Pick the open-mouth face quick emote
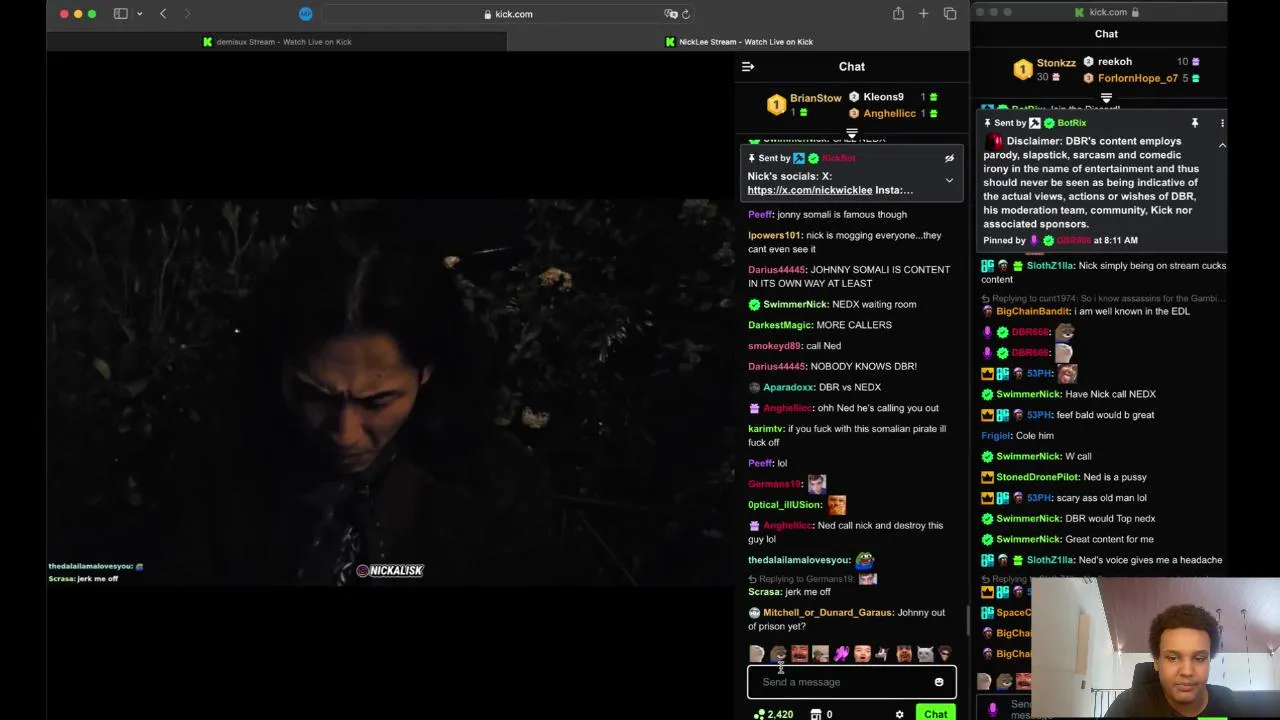 point(862,654)
